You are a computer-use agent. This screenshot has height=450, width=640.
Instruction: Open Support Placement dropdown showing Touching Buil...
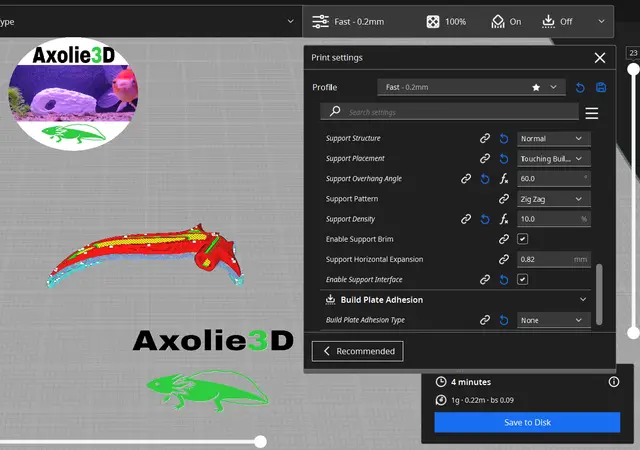[x=553, y=158]
